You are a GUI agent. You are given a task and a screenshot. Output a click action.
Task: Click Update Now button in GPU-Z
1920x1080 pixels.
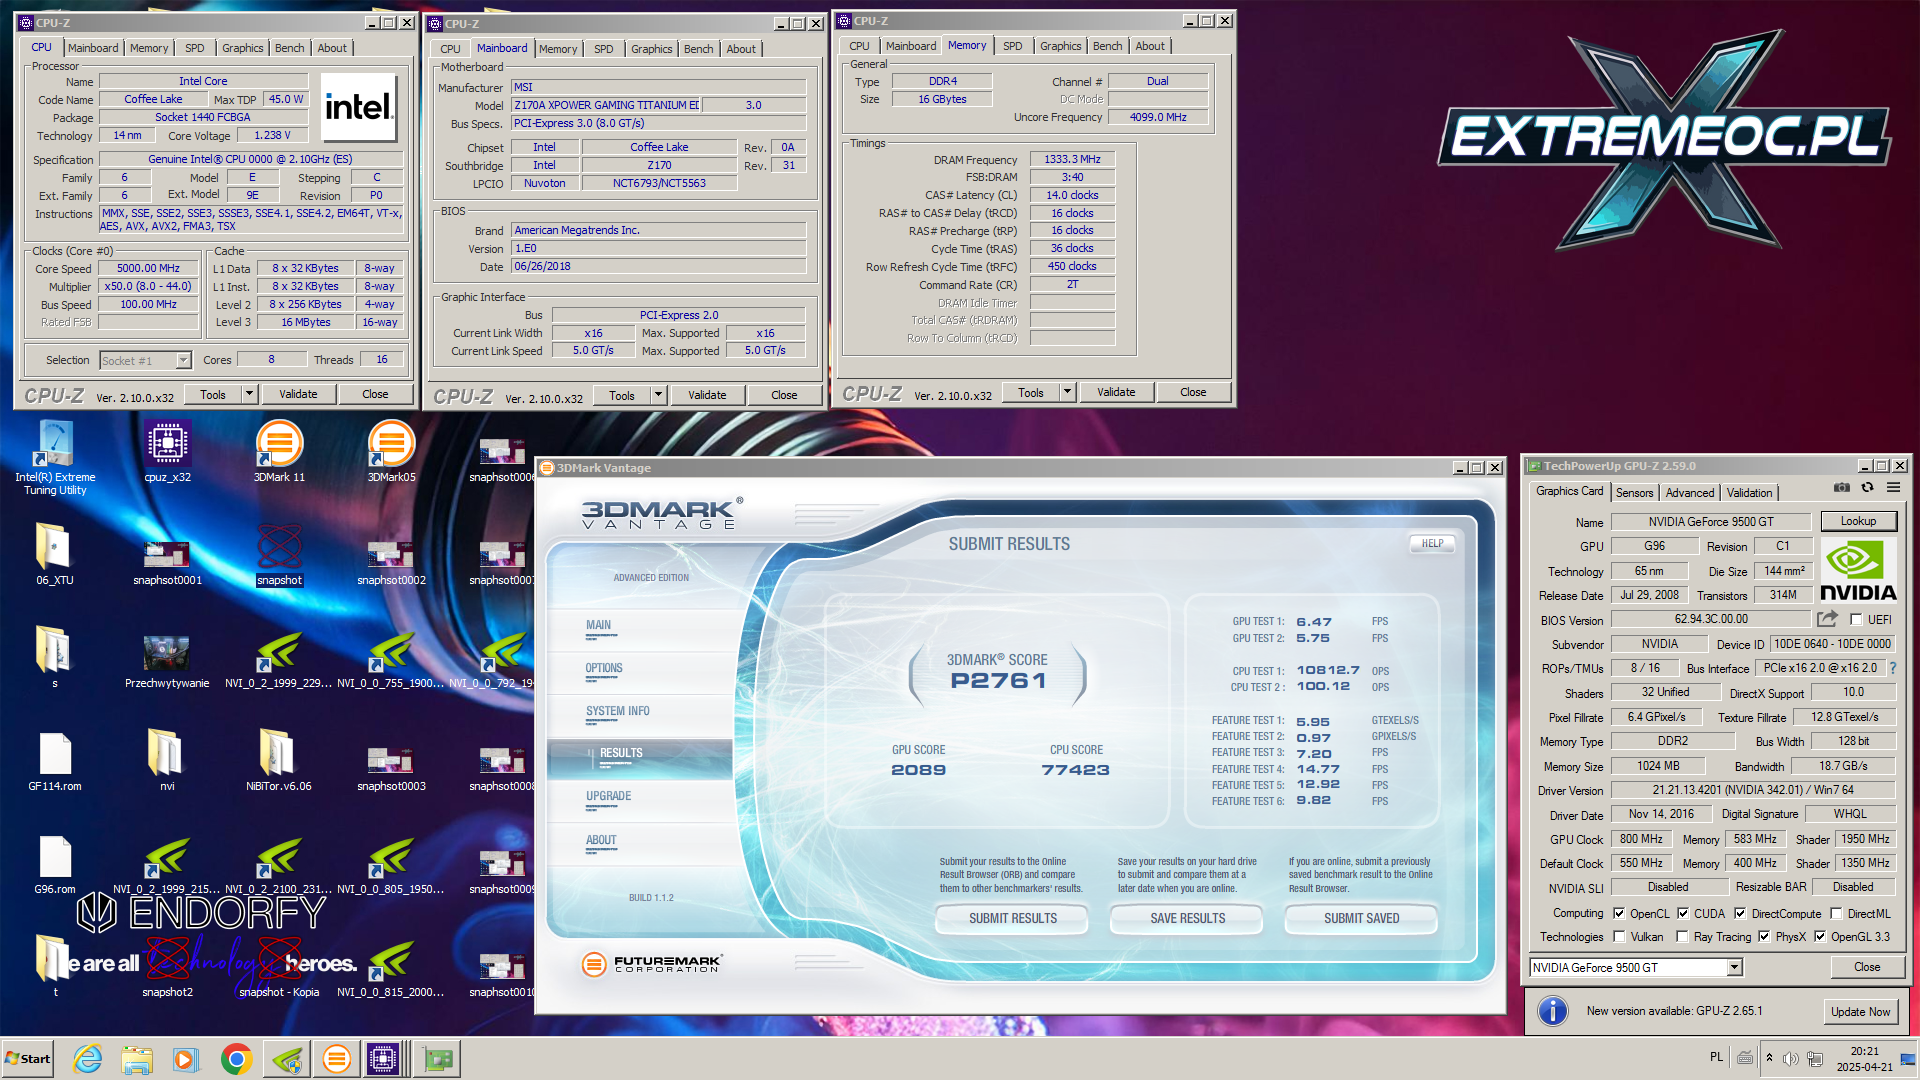(x=1860, y=1011)
